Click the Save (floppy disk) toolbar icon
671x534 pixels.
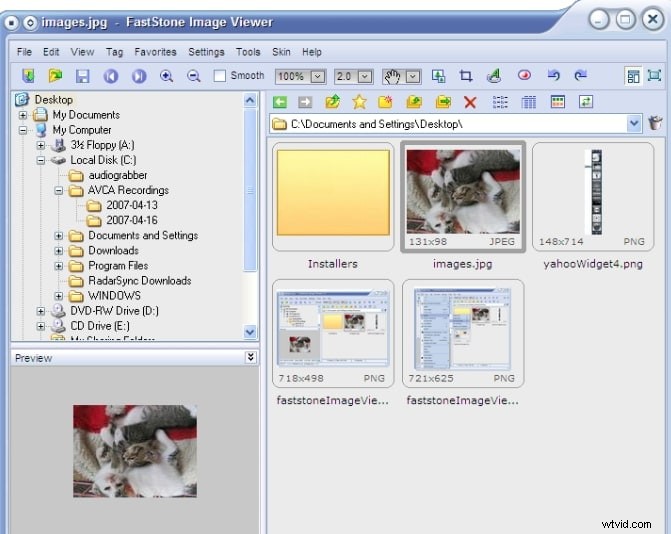point(83,76)
